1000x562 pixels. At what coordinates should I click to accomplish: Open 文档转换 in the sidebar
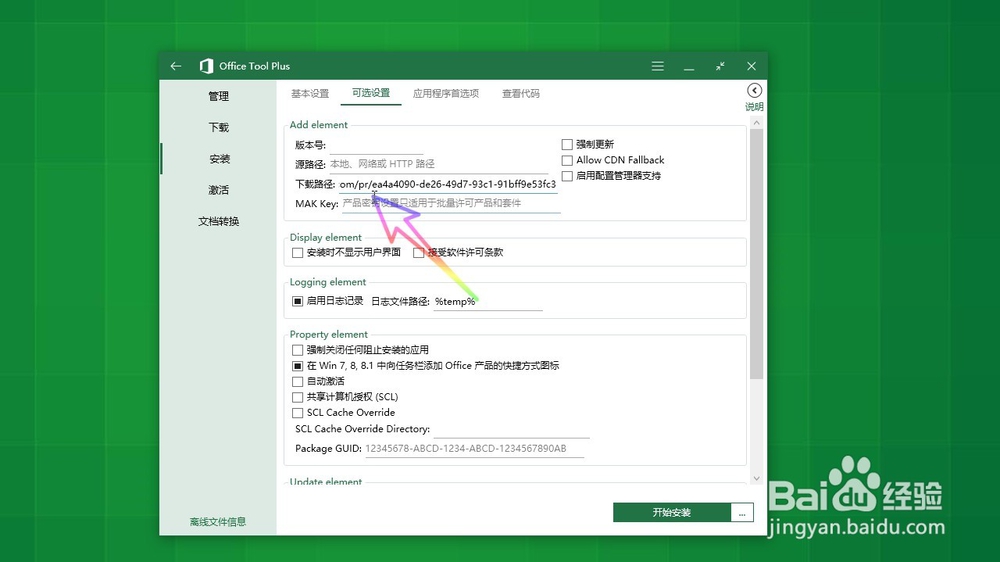pyautogui.click(x=218, y=221)
